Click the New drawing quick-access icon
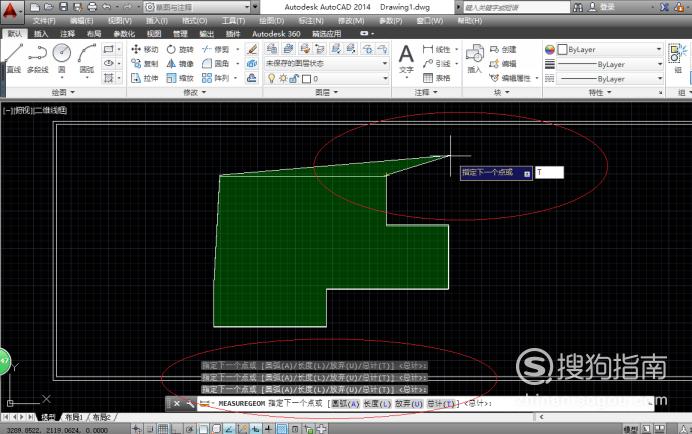Image resolution: width=692 pixels, height=434 pixels. pos(35,7)
